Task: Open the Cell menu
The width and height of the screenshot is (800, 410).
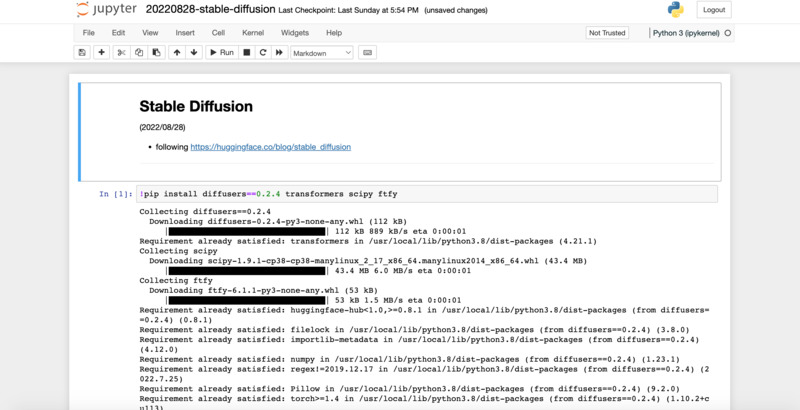Action: click(216, 32)
